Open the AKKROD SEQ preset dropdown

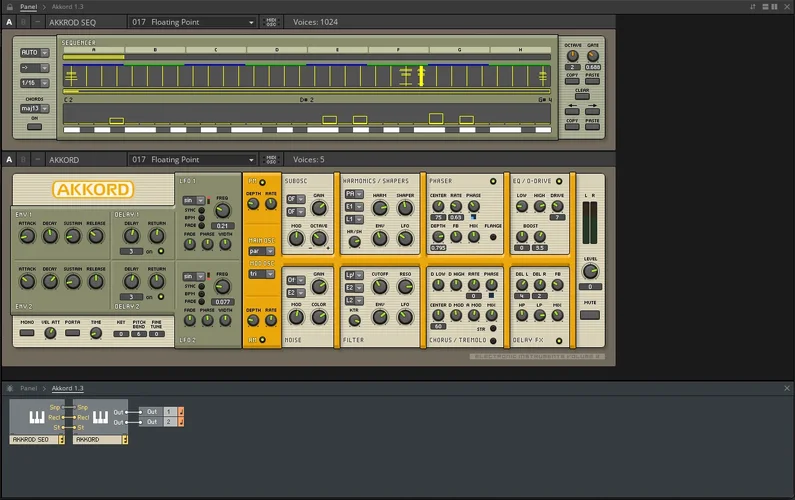pos(192,21)
